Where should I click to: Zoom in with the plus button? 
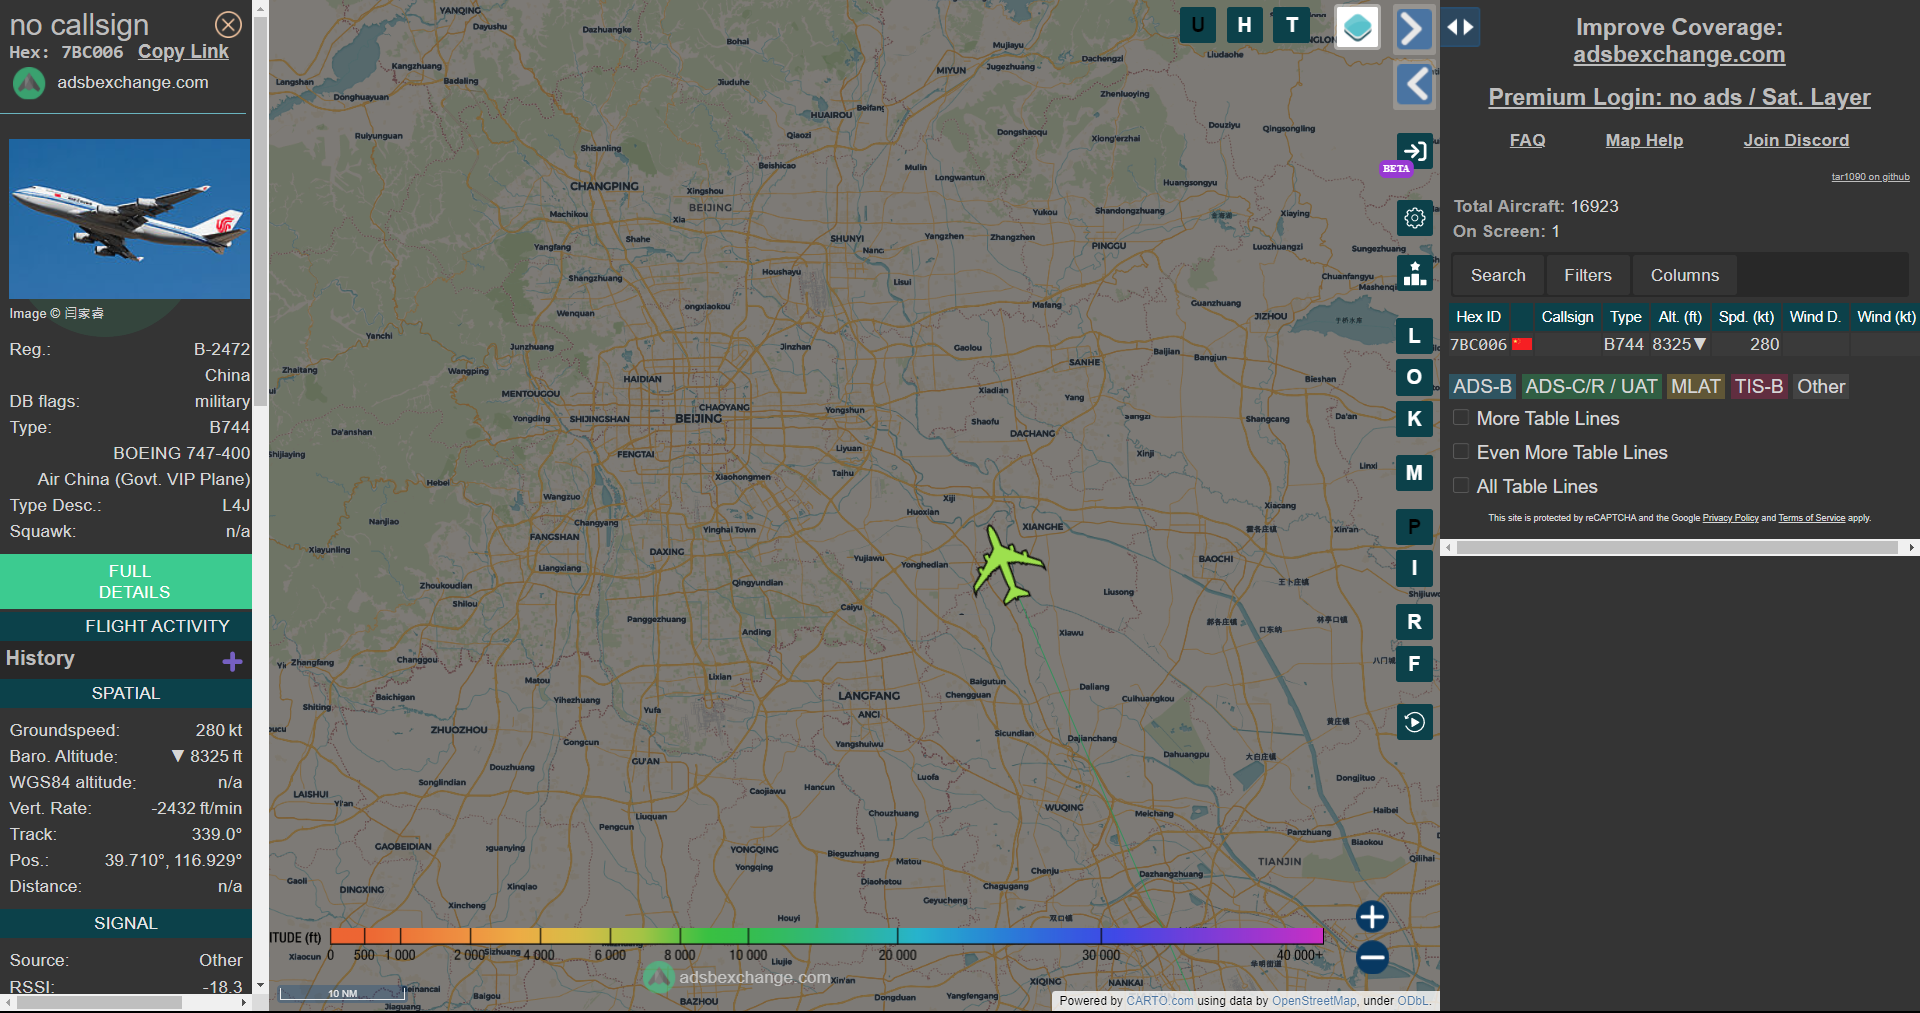coord(1372,916)
